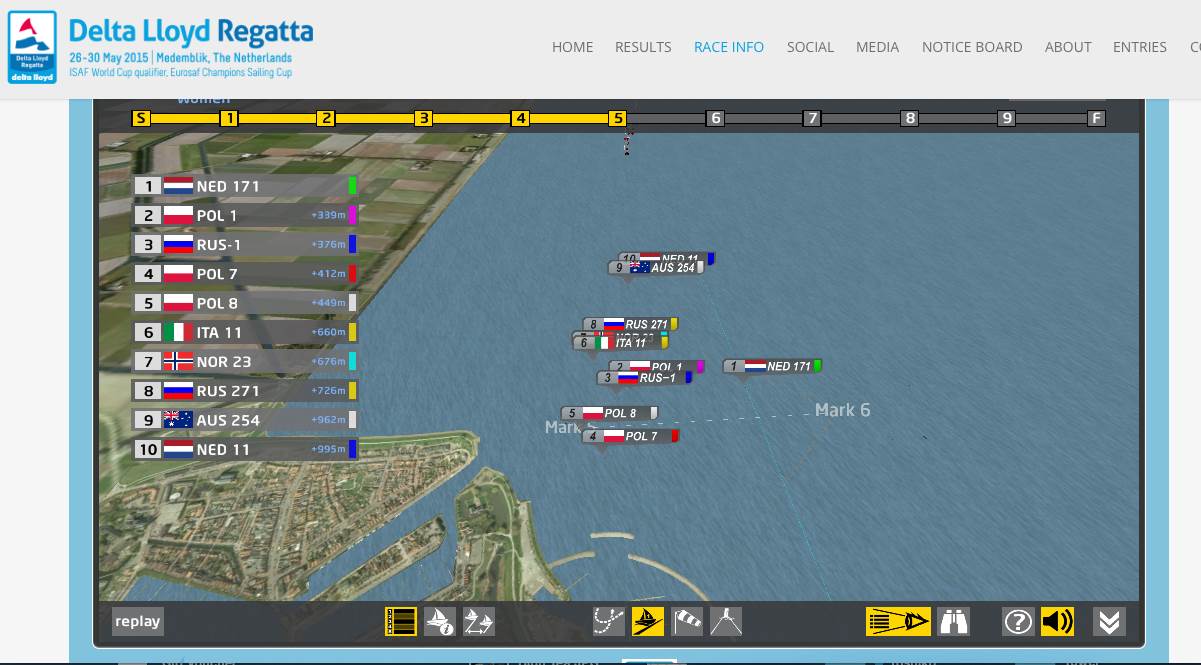This screenshot has height=665, width=1201.
Task: Show boat track trails icon
Action: pos(608,621)
